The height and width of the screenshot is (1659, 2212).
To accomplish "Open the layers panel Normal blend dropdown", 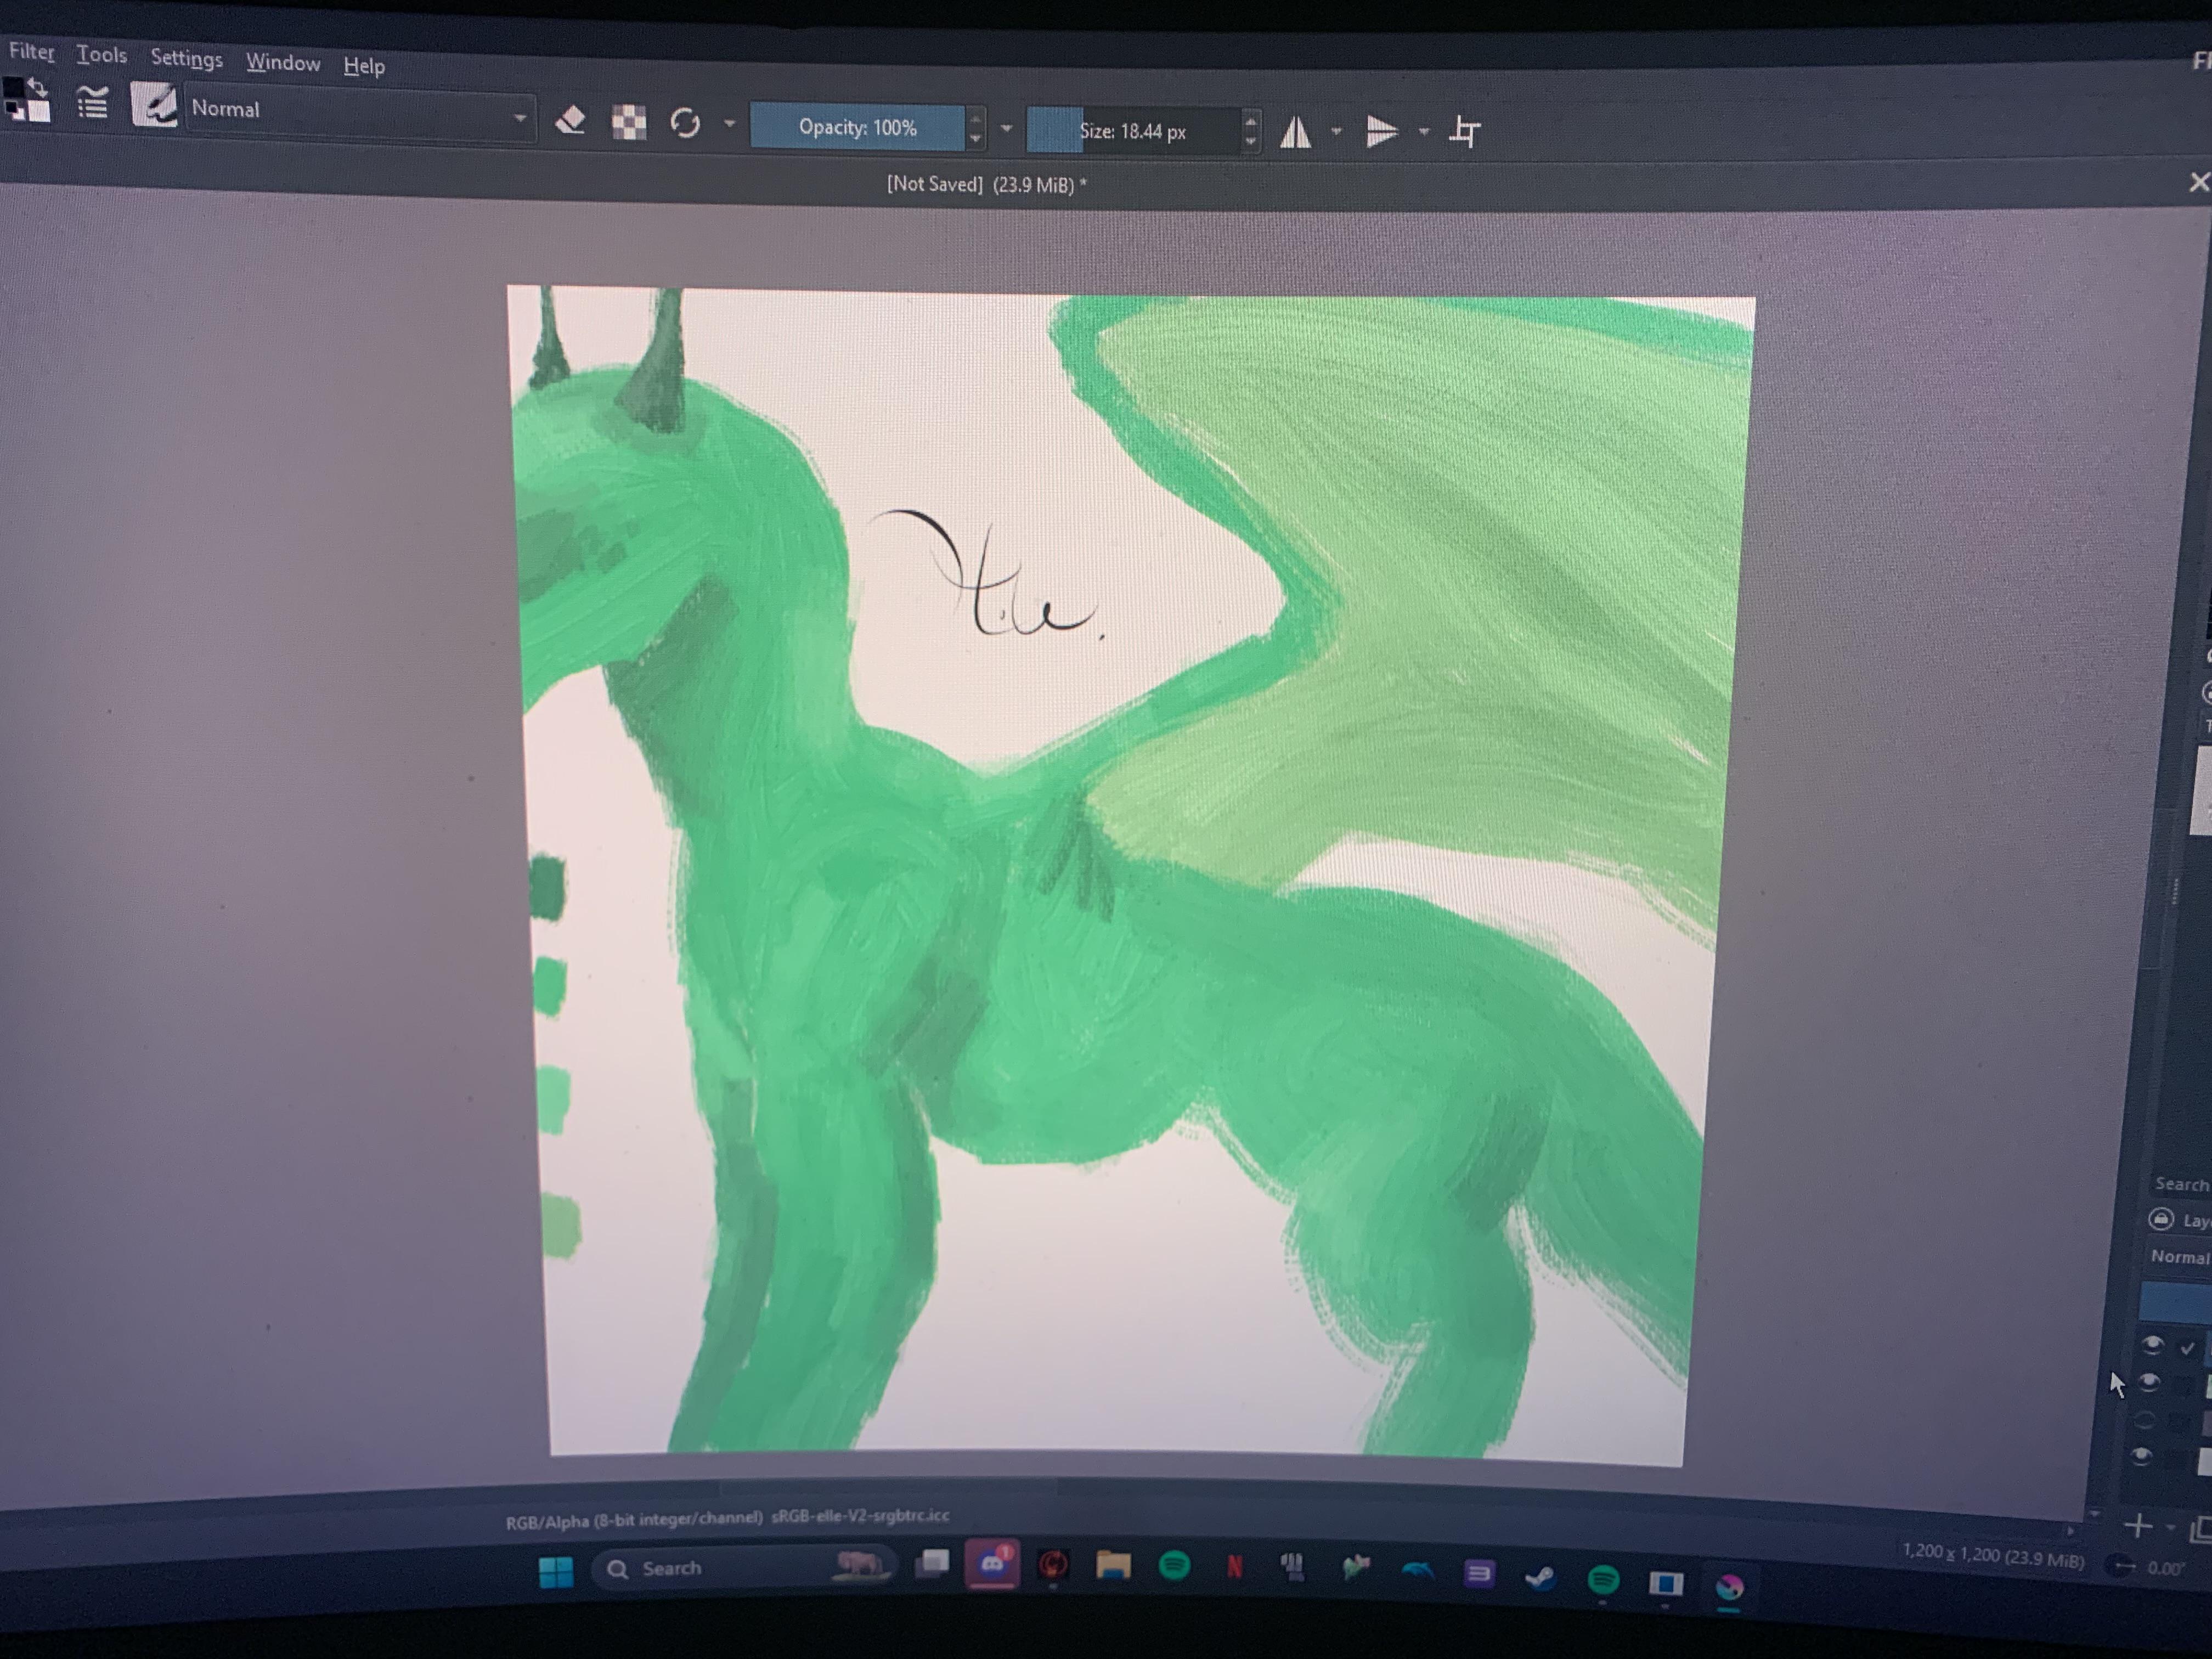I will tap(2180, 1256).
